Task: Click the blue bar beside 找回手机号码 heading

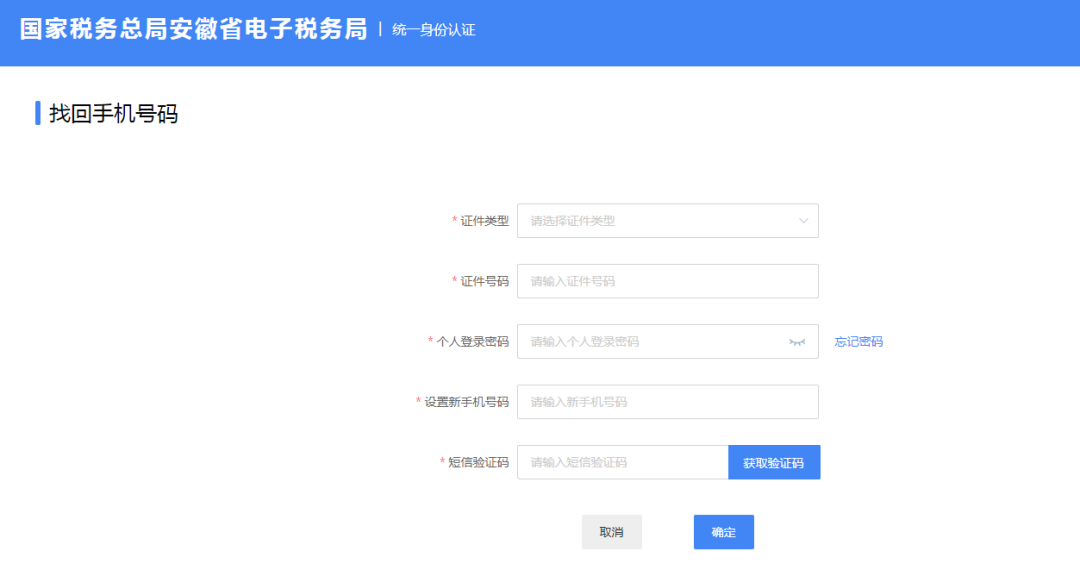Action: (38, 113)
